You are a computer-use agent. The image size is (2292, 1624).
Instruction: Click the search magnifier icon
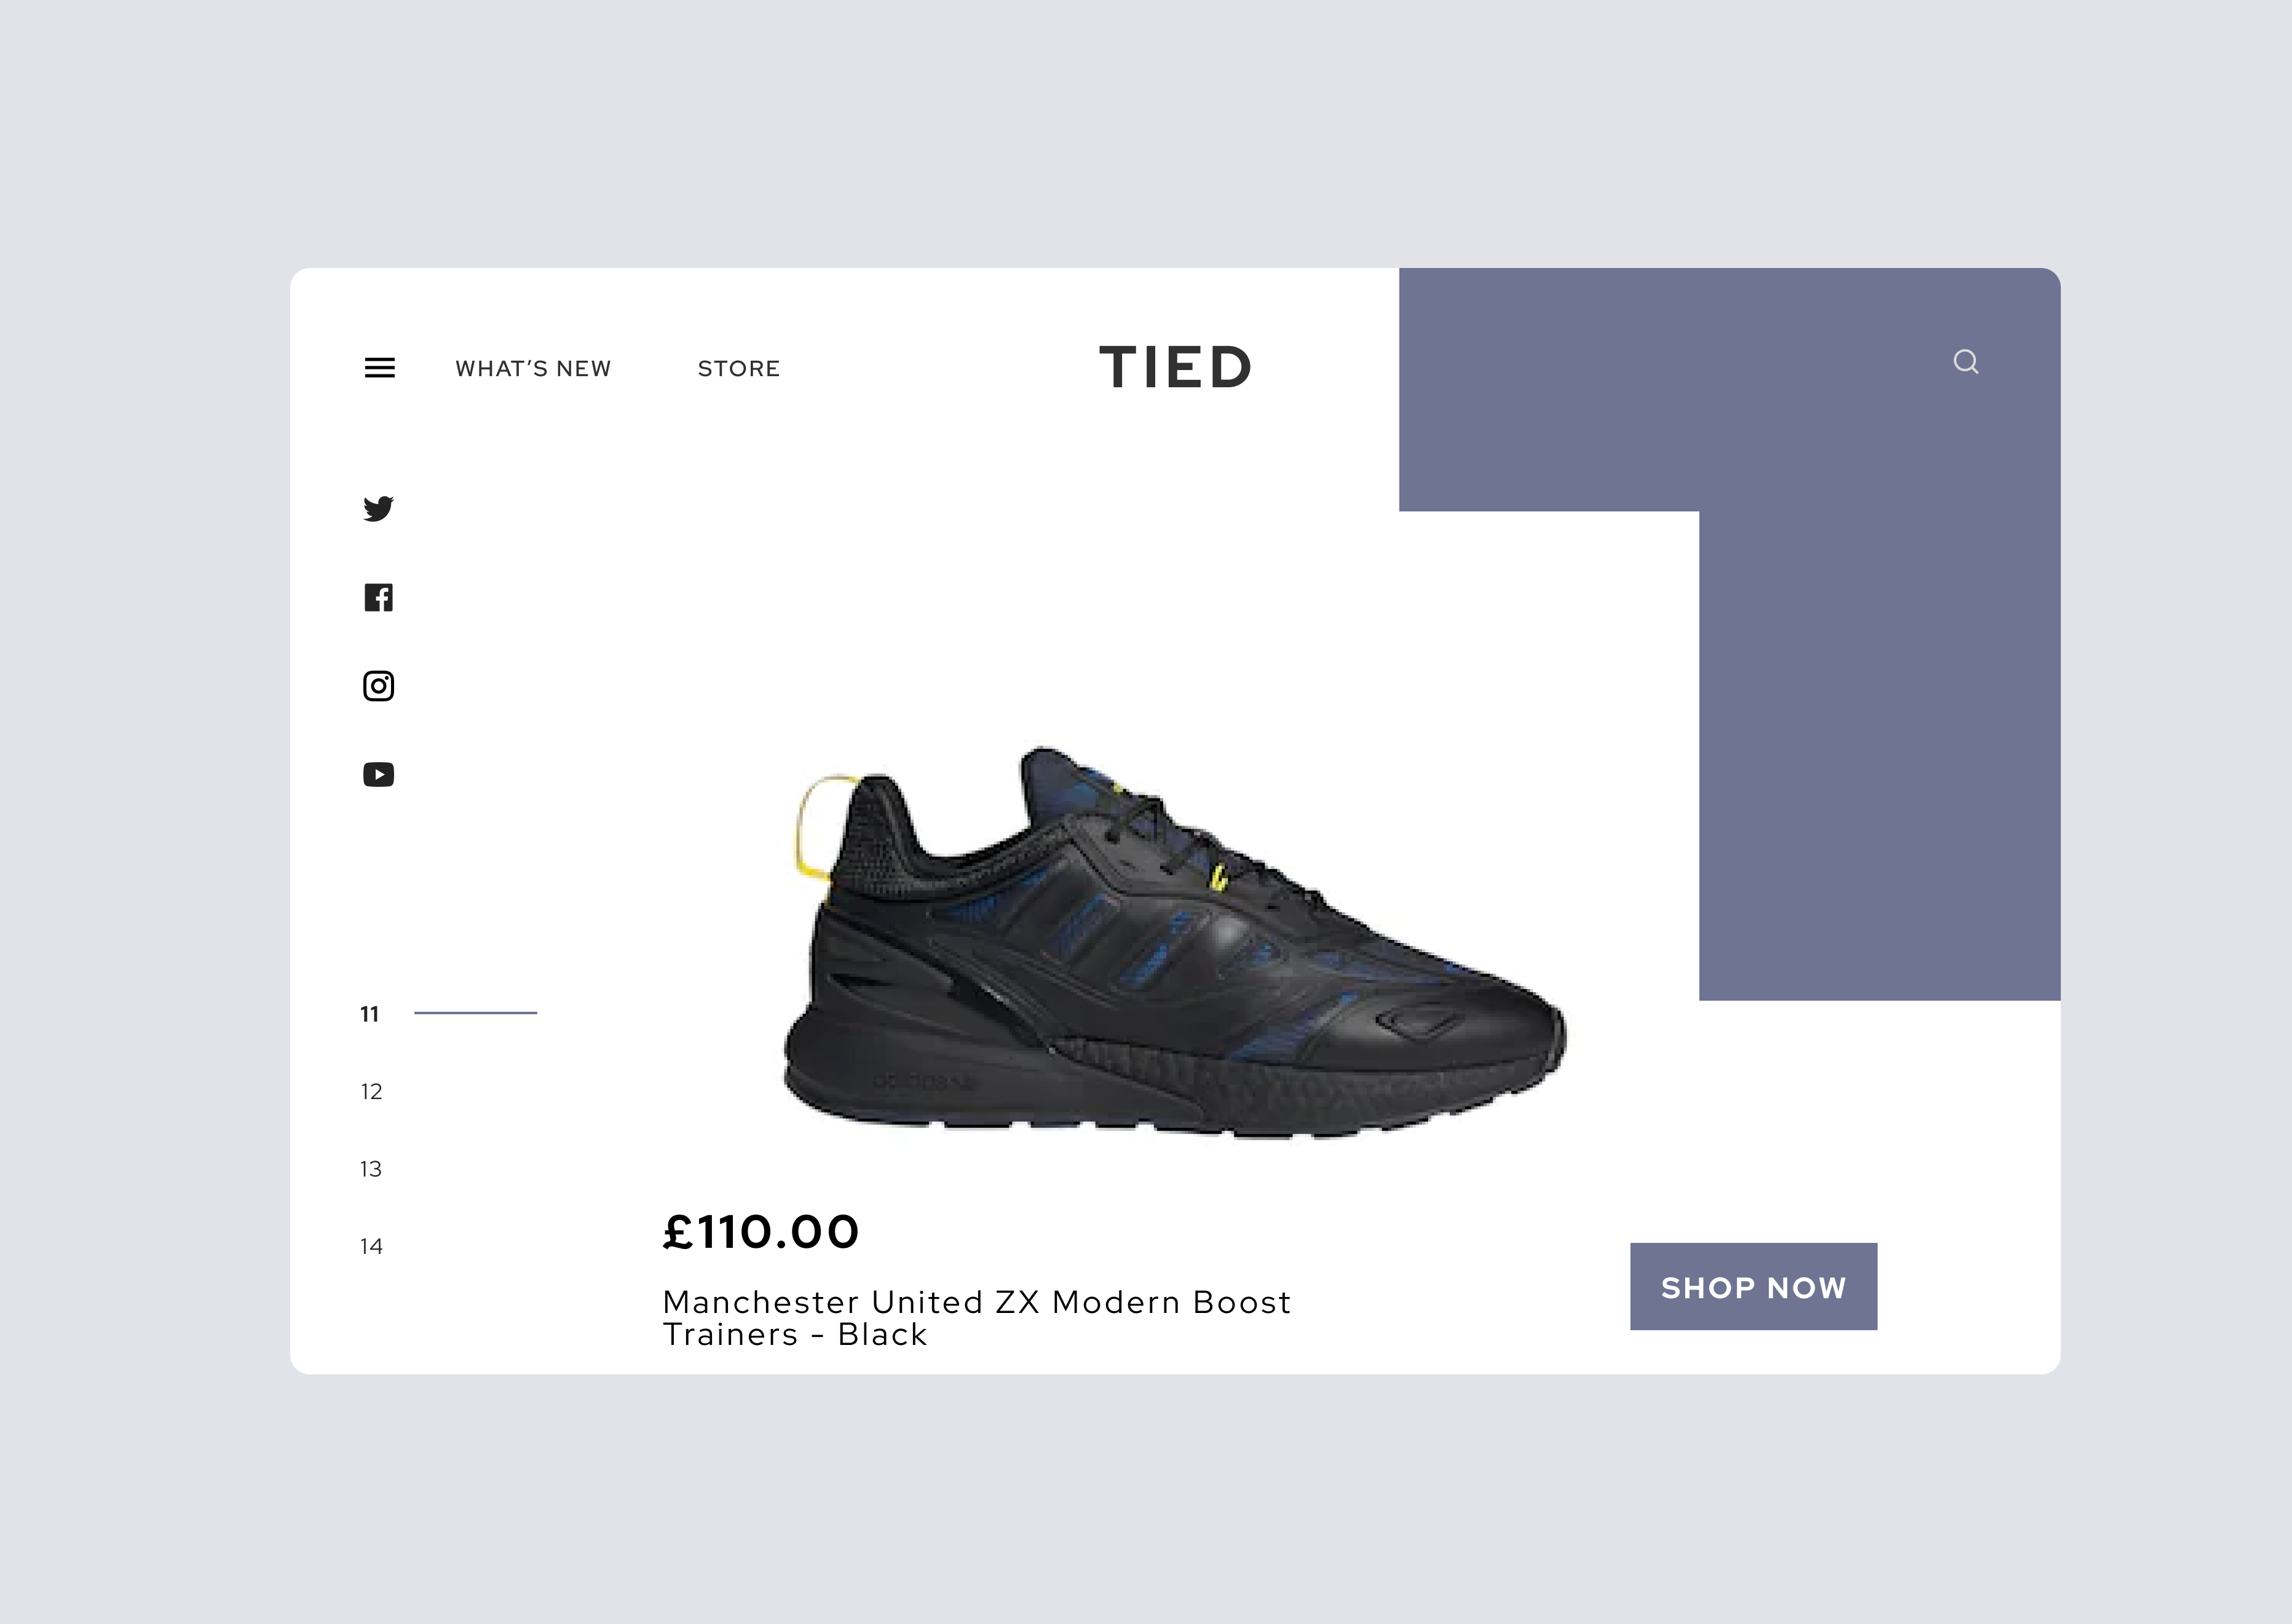tap(1966, 362)
